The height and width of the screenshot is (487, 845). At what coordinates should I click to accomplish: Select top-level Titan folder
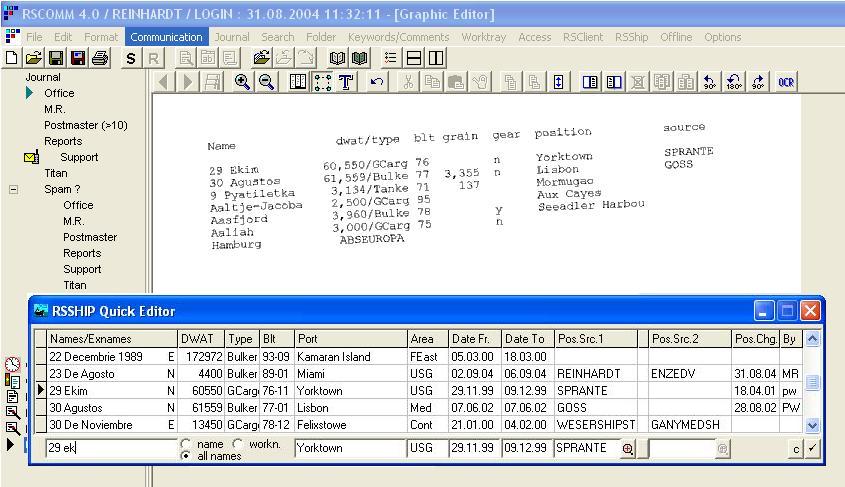(x=56, y=173)
